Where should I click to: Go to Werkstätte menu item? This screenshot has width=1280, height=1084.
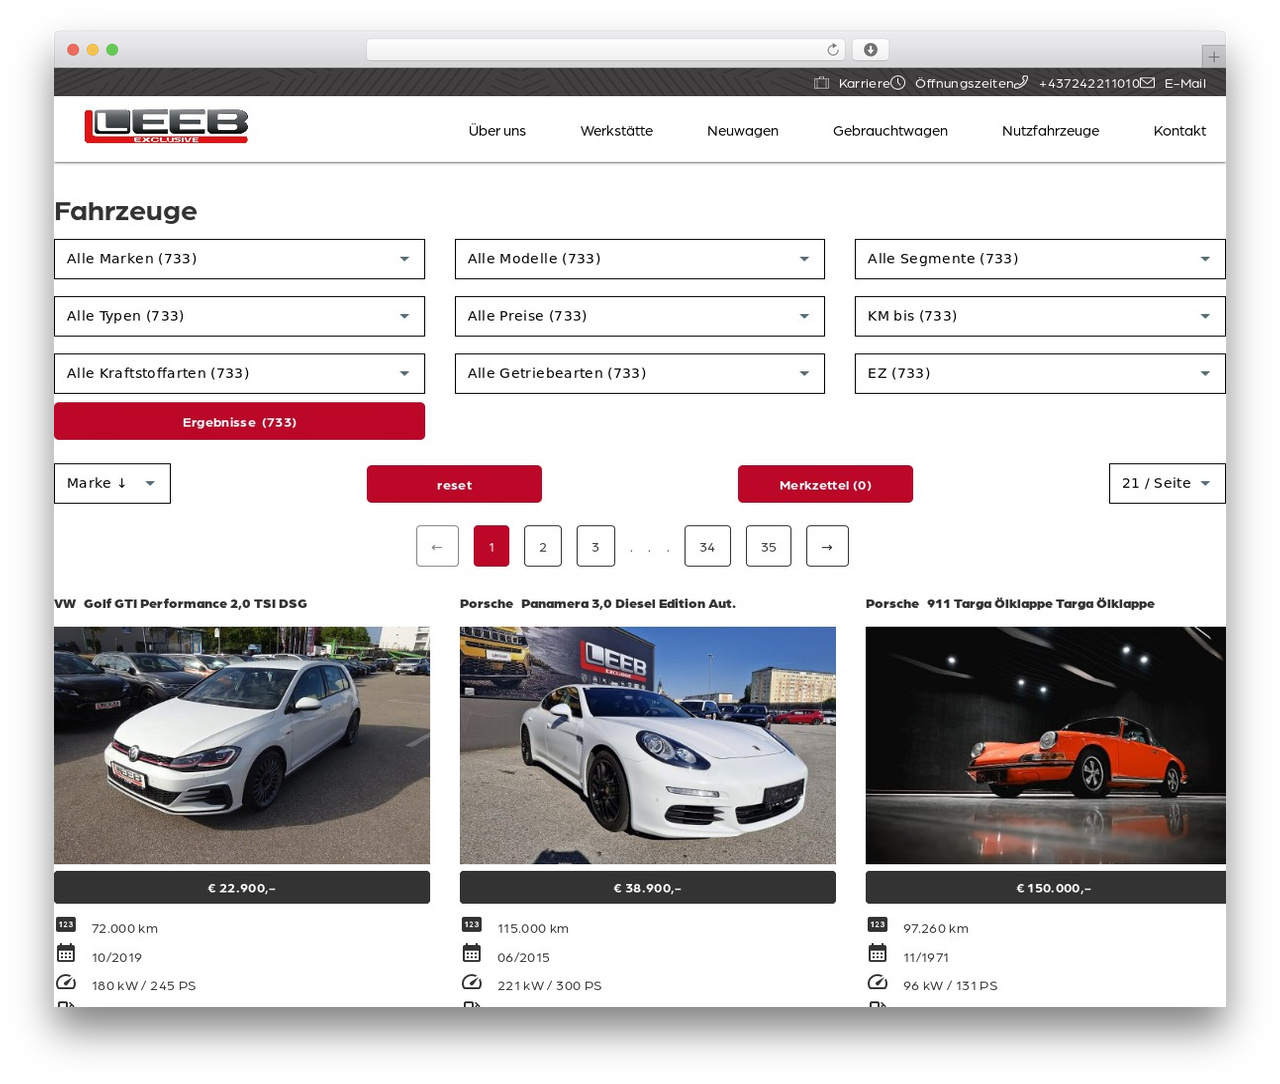pyautogui.click(x=616, y=131)
